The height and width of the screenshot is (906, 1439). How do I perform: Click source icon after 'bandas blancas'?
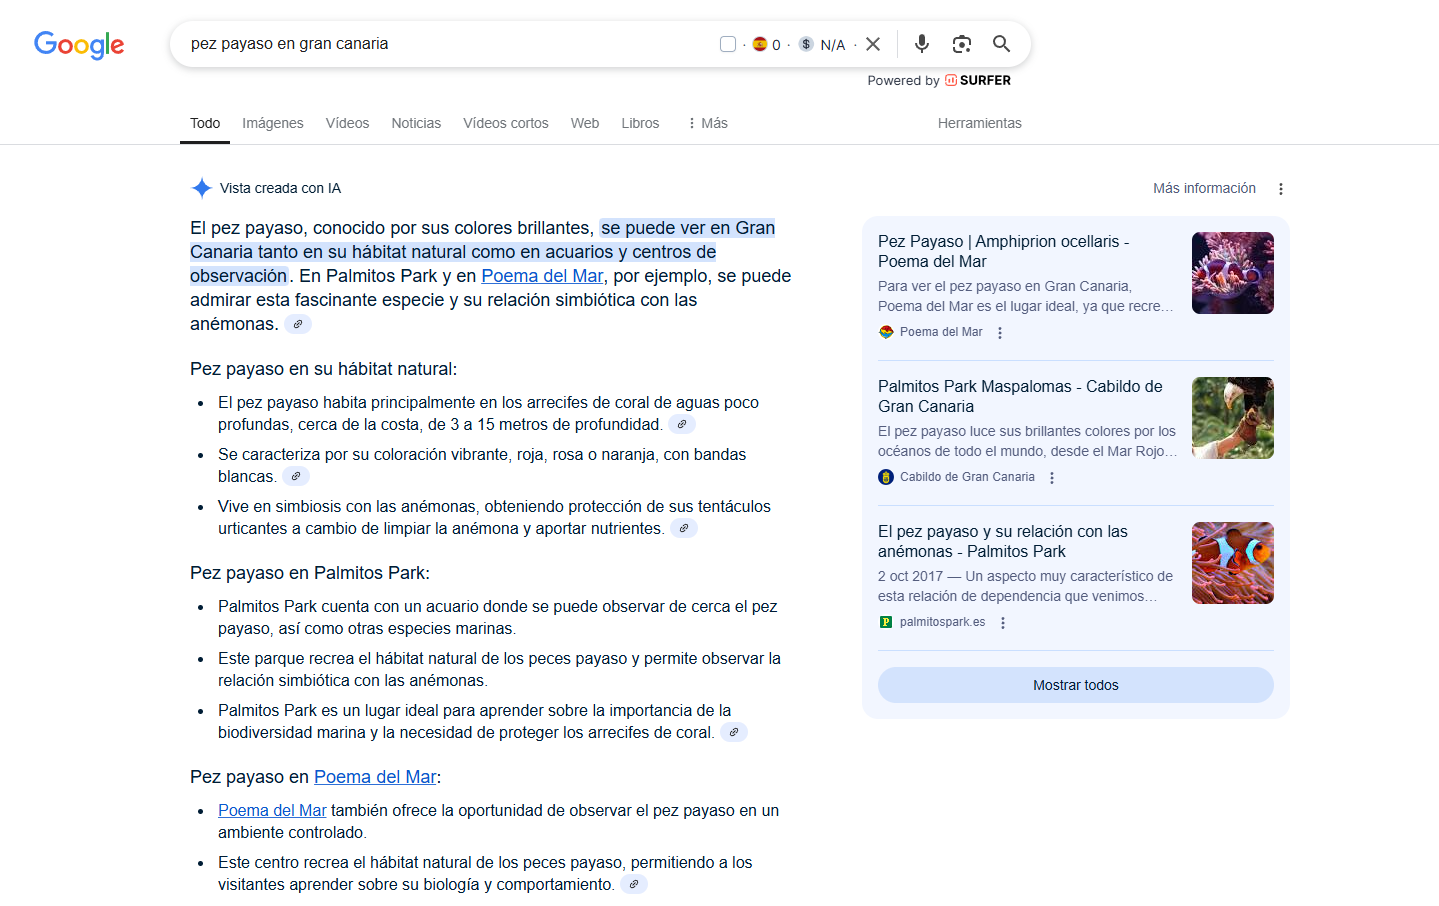click(296, 476)
